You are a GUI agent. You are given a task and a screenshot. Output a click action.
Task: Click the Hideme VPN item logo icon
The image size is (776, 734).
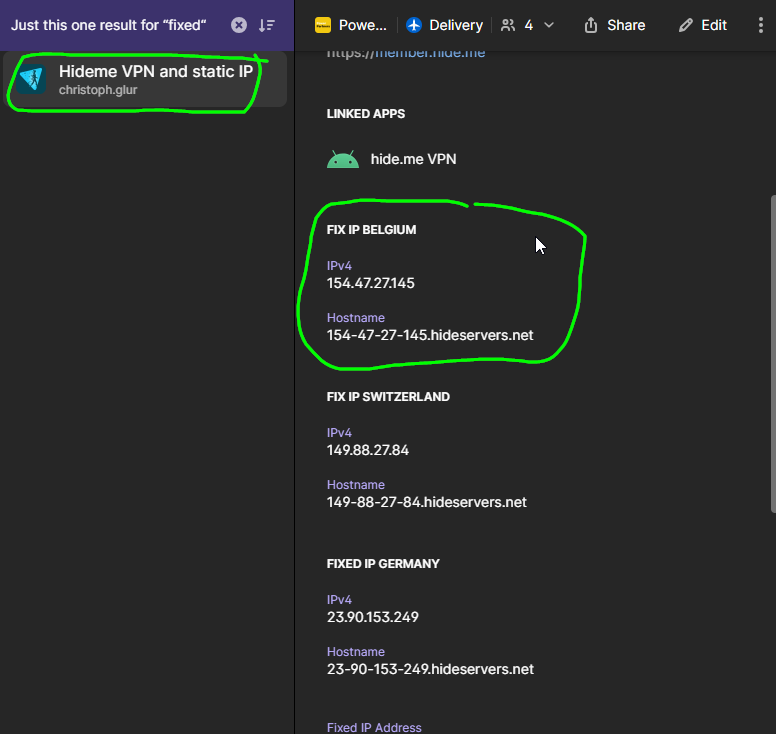coord(31,79)
